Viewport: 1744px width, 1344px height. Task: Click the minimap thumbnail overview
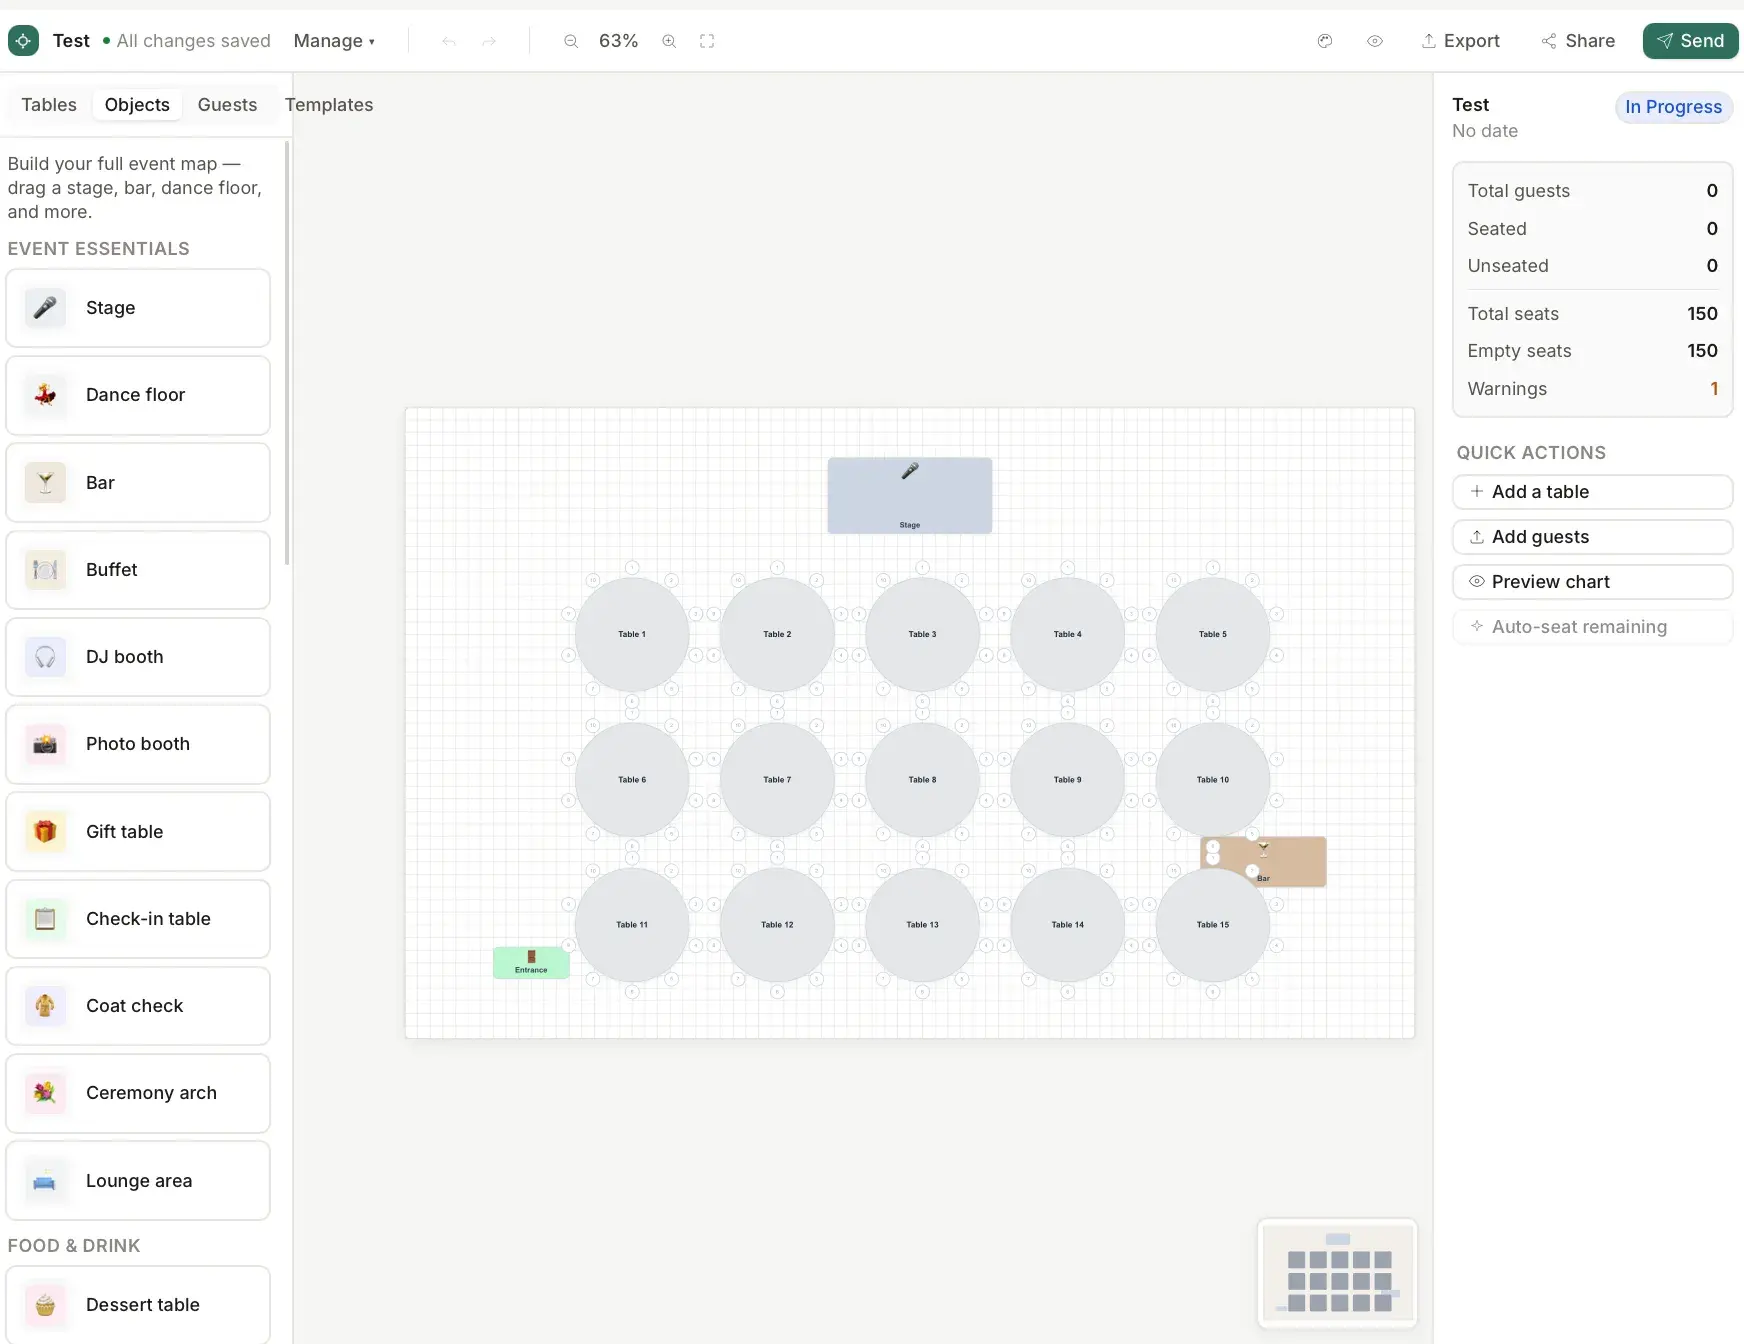[x=1338, y=1273]
